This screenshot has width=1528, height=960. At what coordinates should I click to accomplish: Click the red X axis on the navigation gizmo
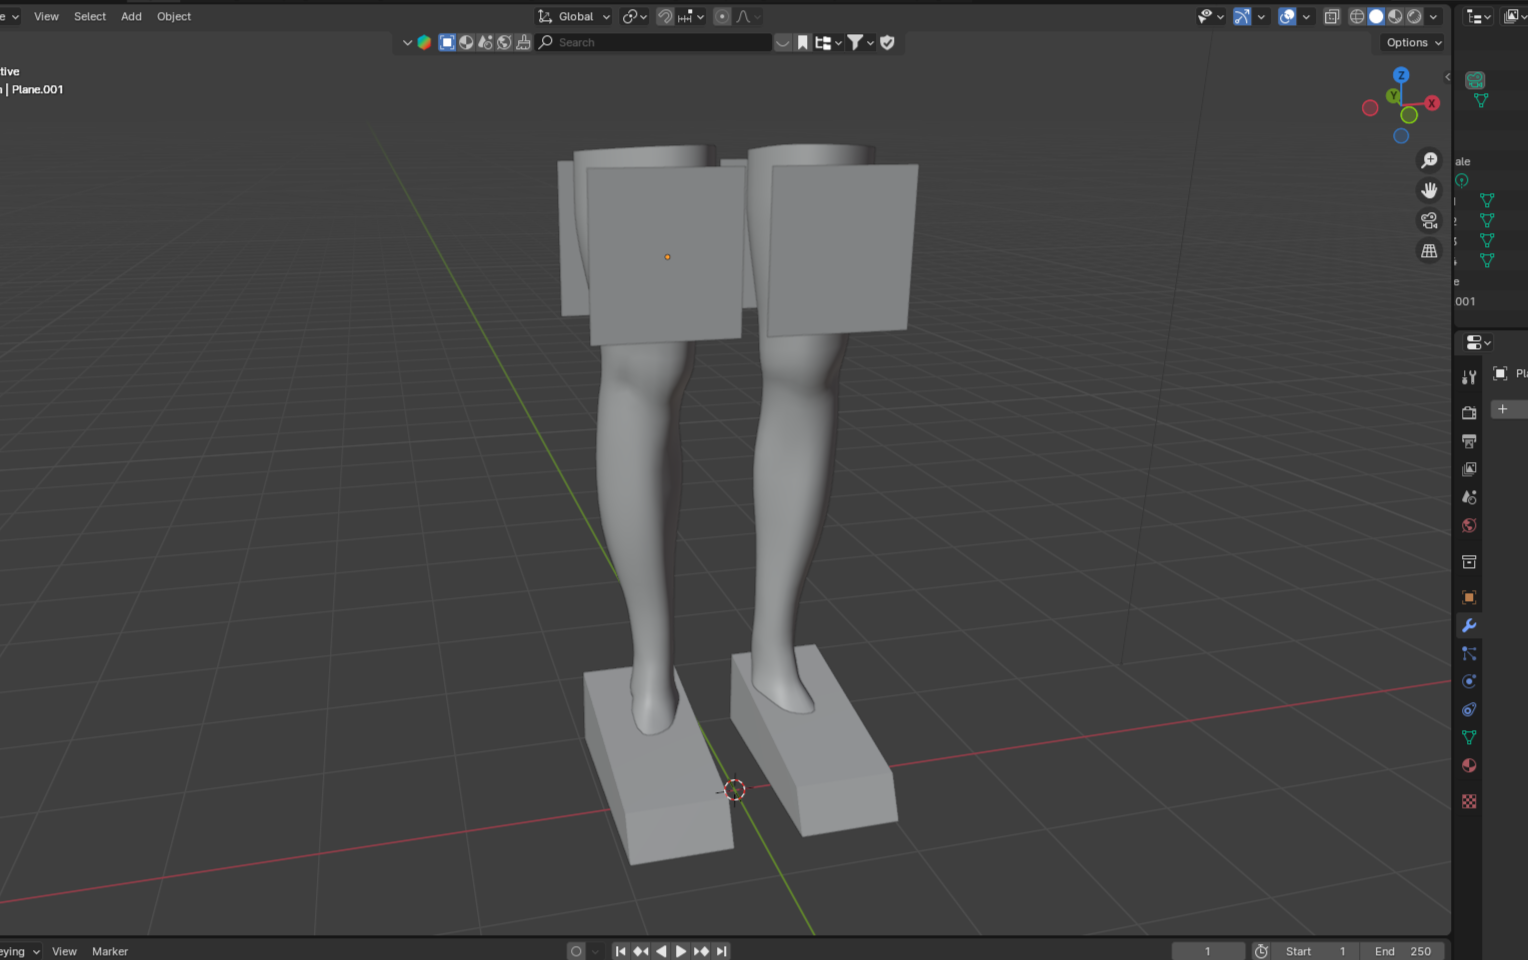1432,103
